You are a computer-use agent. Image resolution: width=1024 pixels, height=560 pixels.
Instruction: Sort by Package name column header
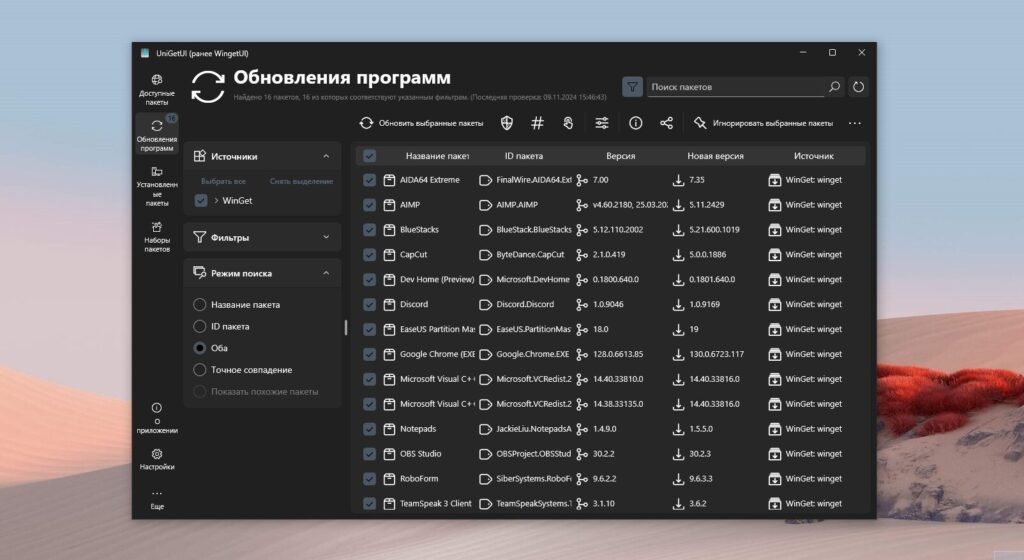437,156
